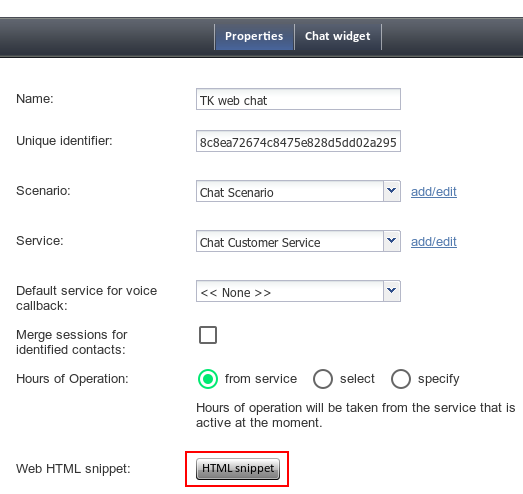Open add/edit link next to Service
Viewport: 523px width, 494px height.
pyautogui.click(x=434, y=242)
